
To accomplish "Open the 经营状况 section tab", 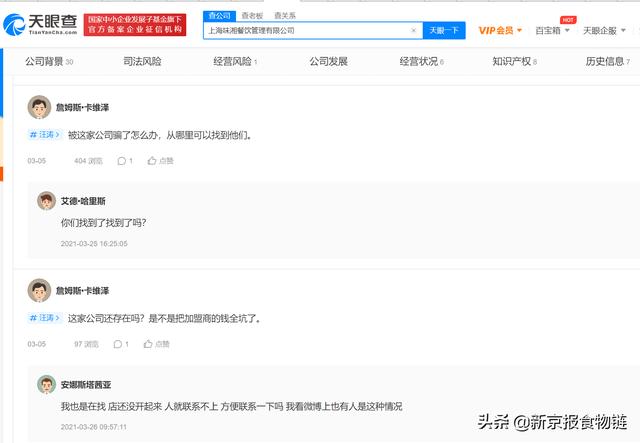I will point(421,61).
